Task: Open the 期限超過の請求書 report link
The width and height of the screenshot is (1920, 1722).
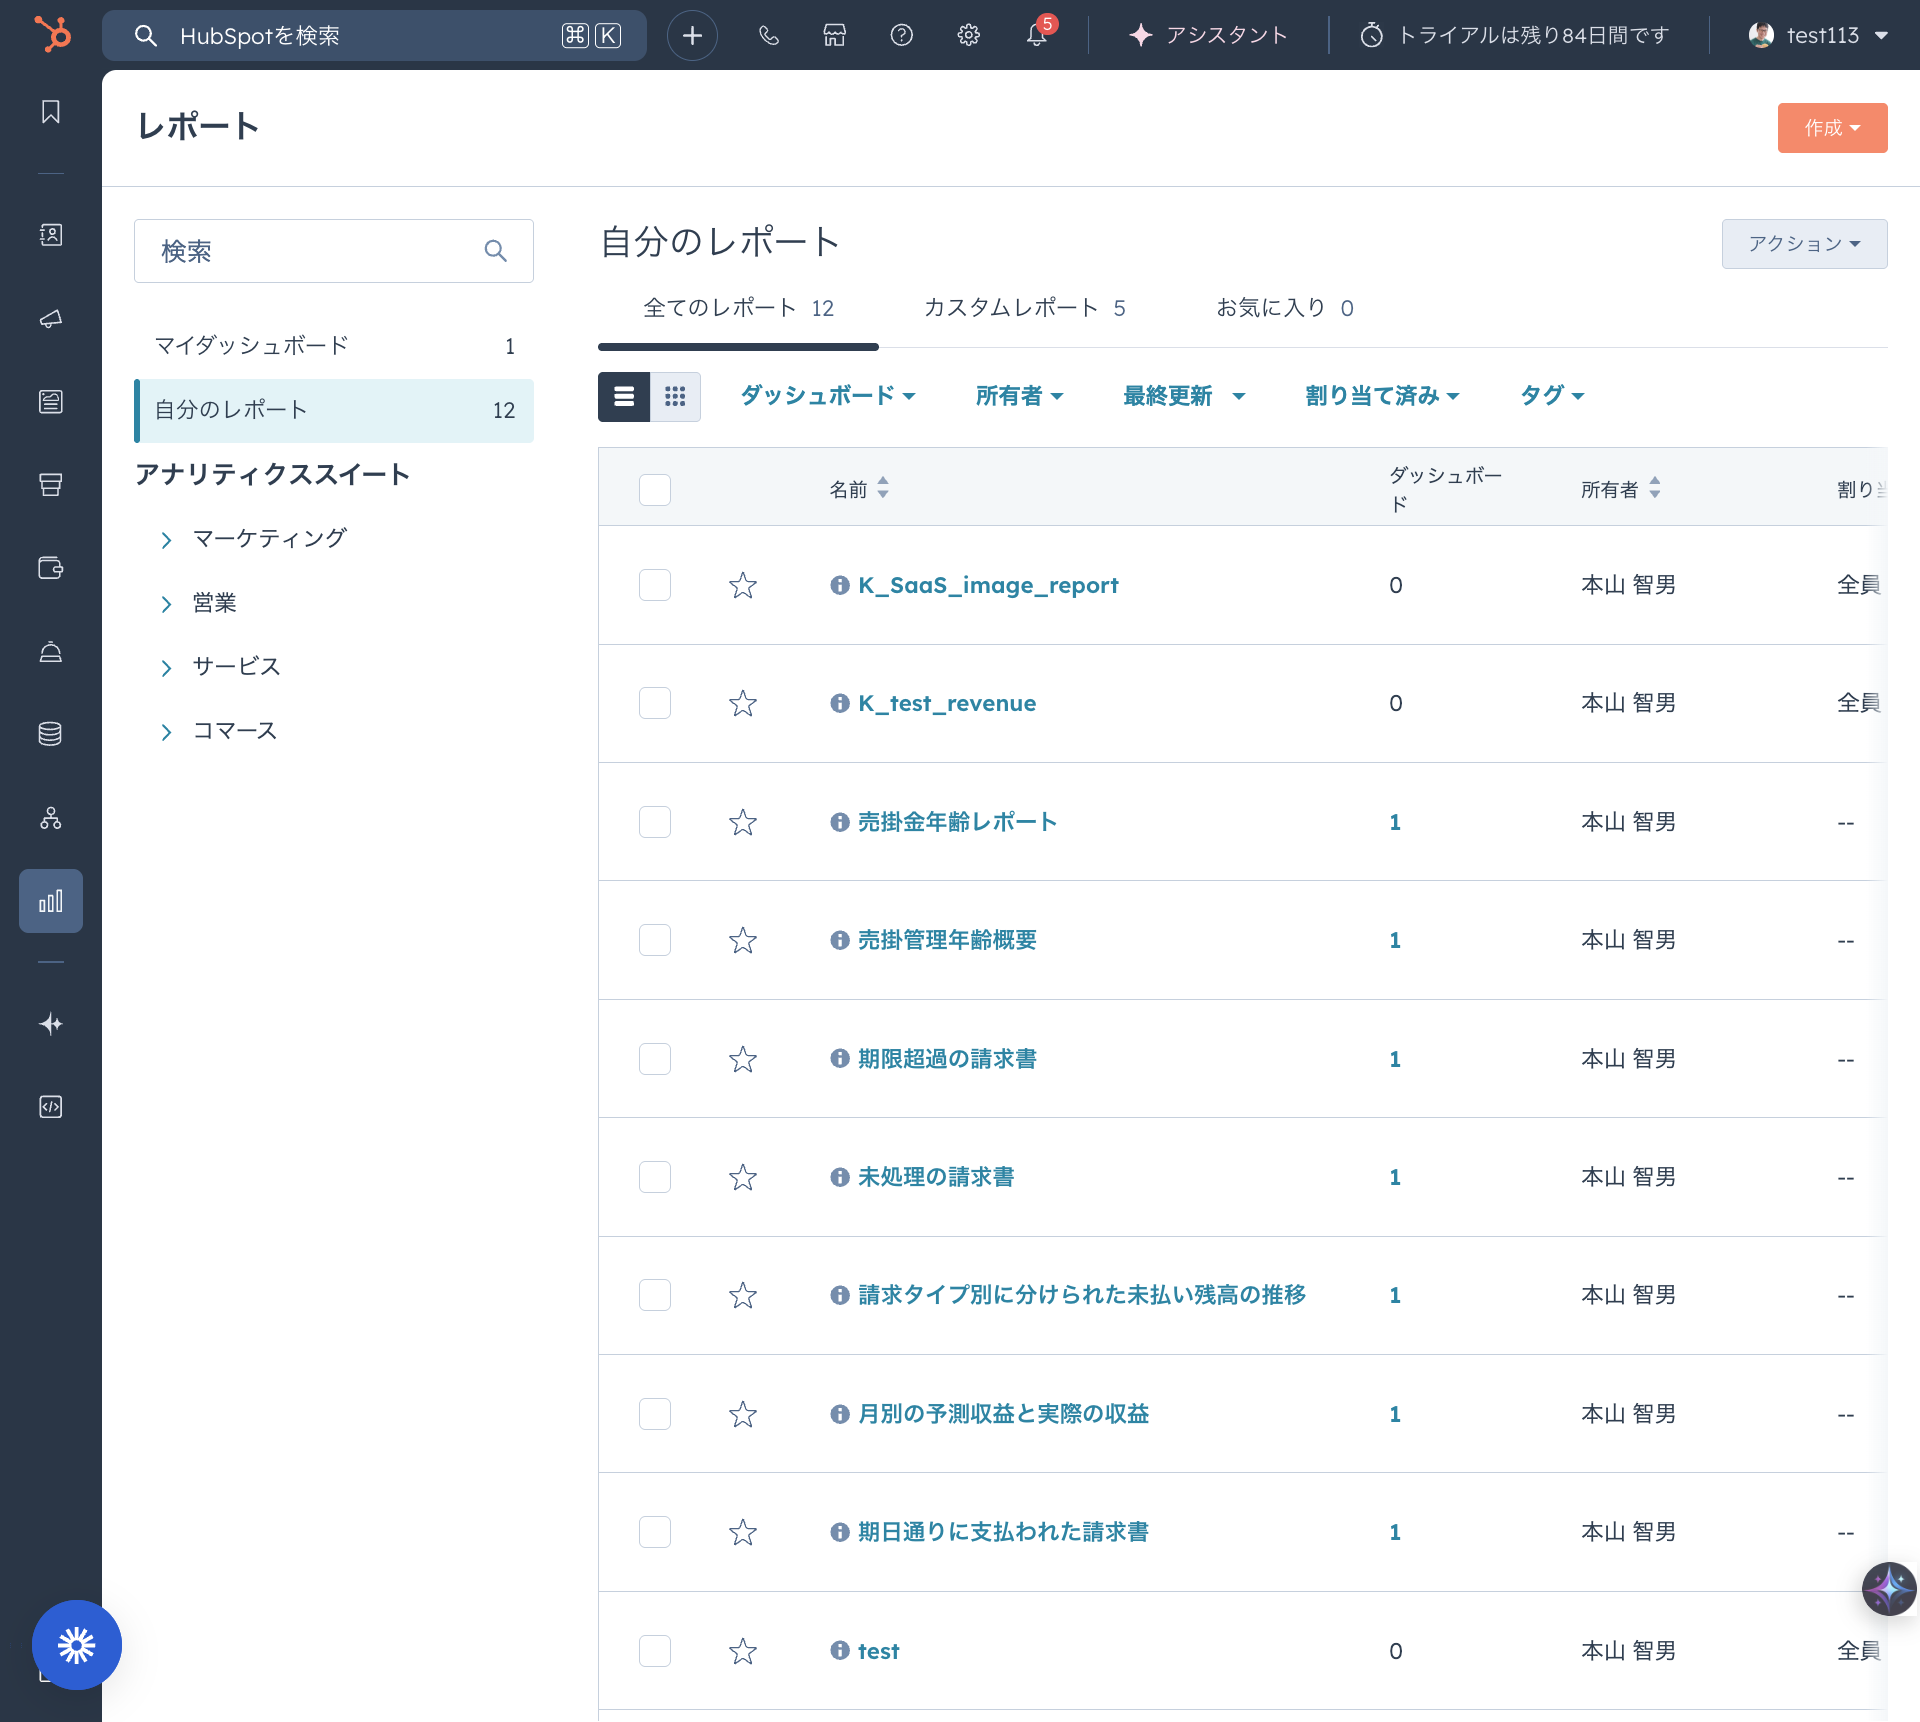Action: click(x=946, y=1059)
